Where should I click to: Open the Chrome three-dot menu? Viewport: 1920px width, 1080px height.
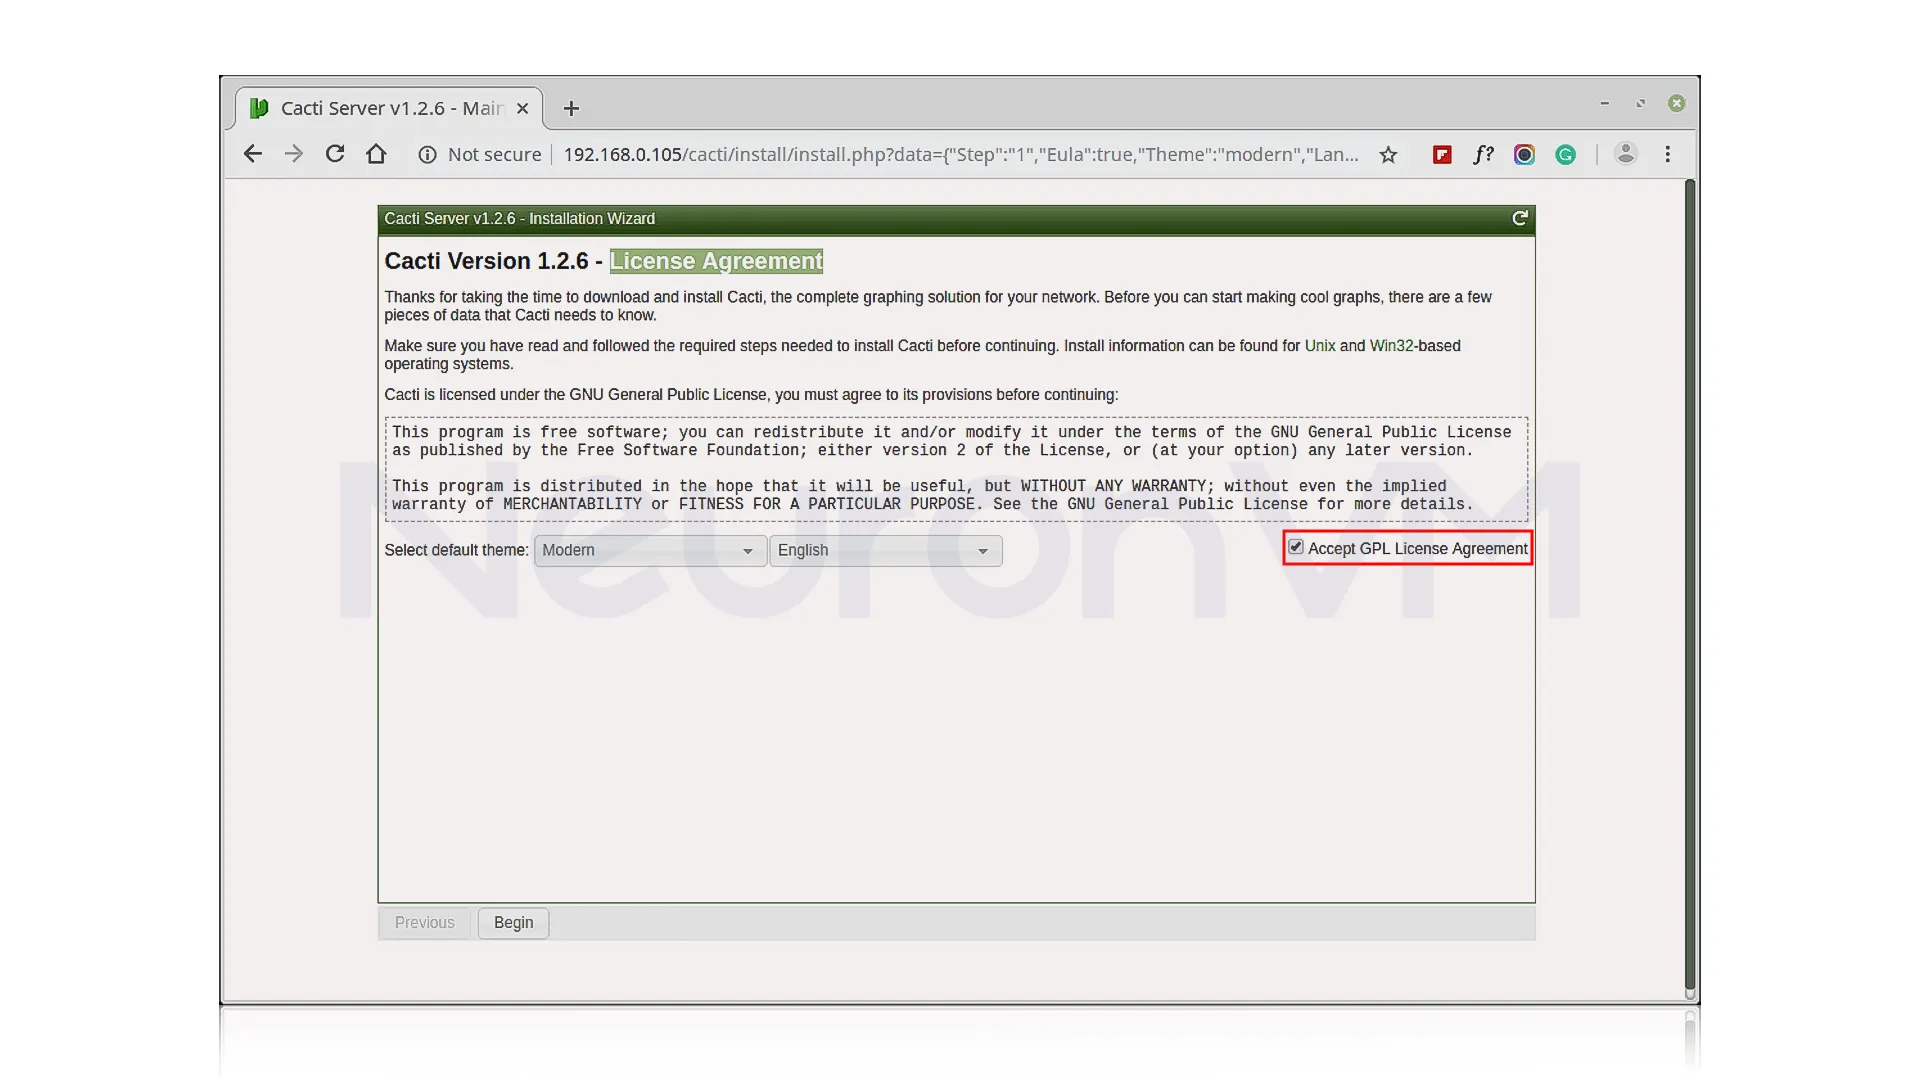point(1667,154)
